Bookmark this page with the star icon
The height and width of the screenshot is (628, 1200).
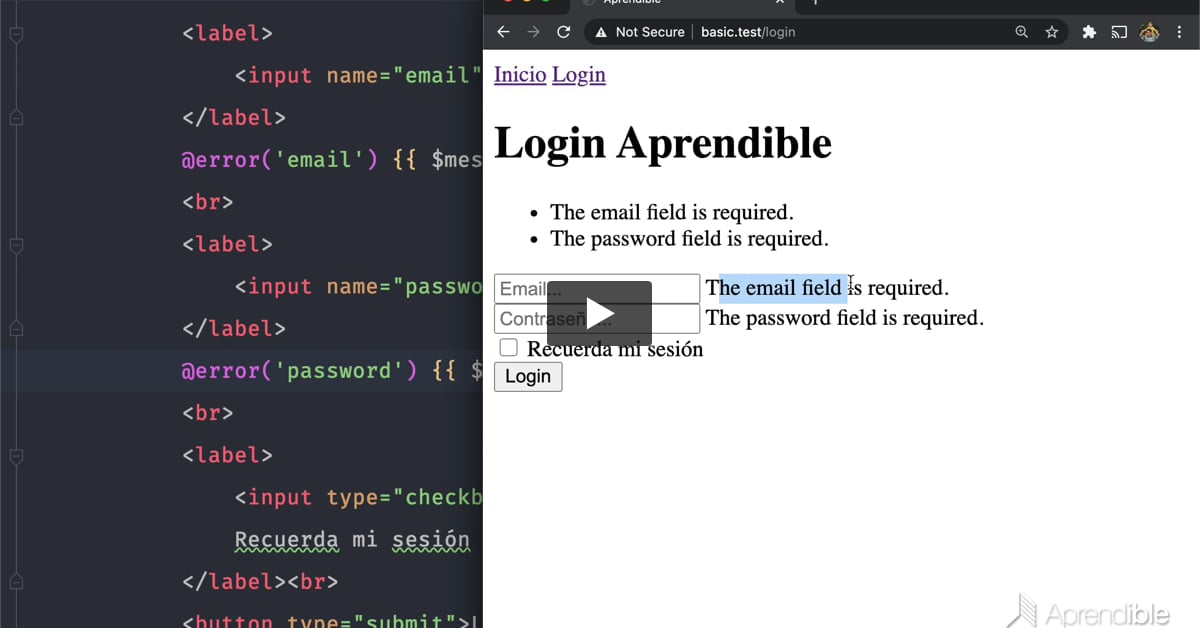1052,32
